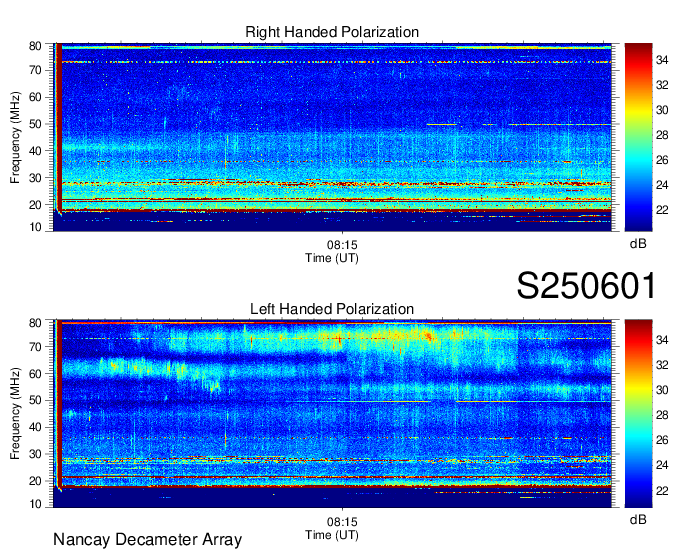Click the 34 dB label on Left Handed color bar
Viewport: 680px width, 552px height.
(662, 340)
